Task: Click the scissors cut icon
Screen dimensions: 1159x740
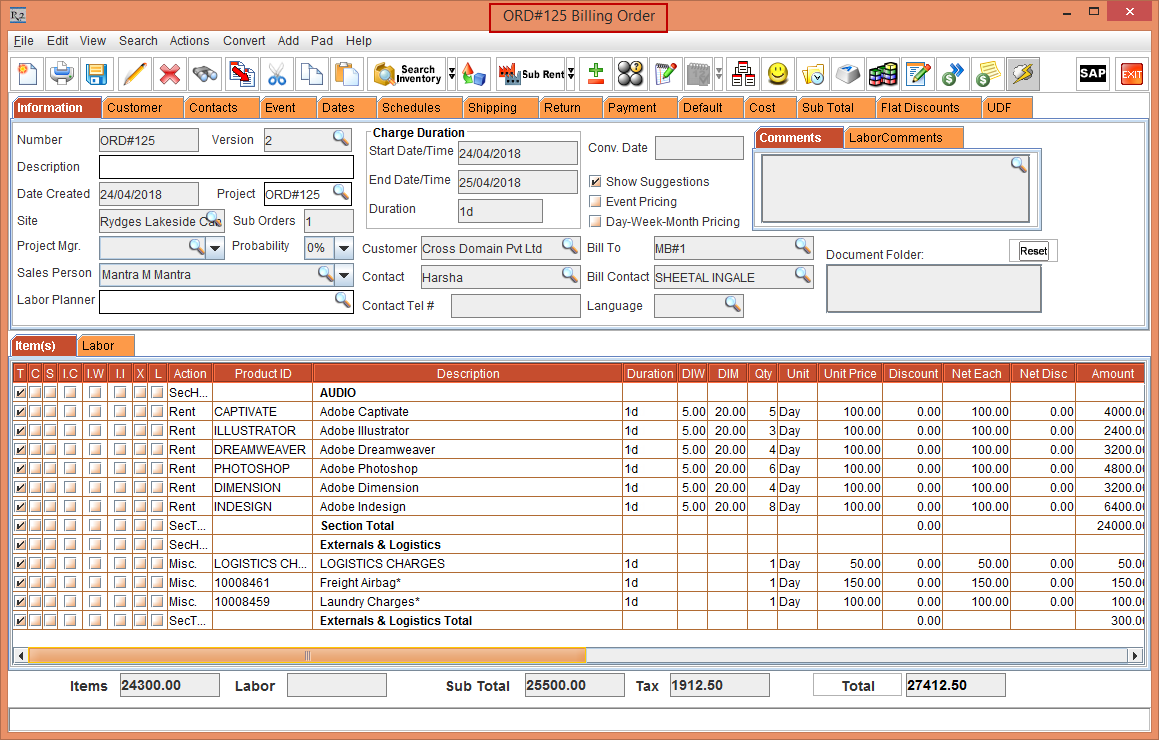Action: pos(277,74)
